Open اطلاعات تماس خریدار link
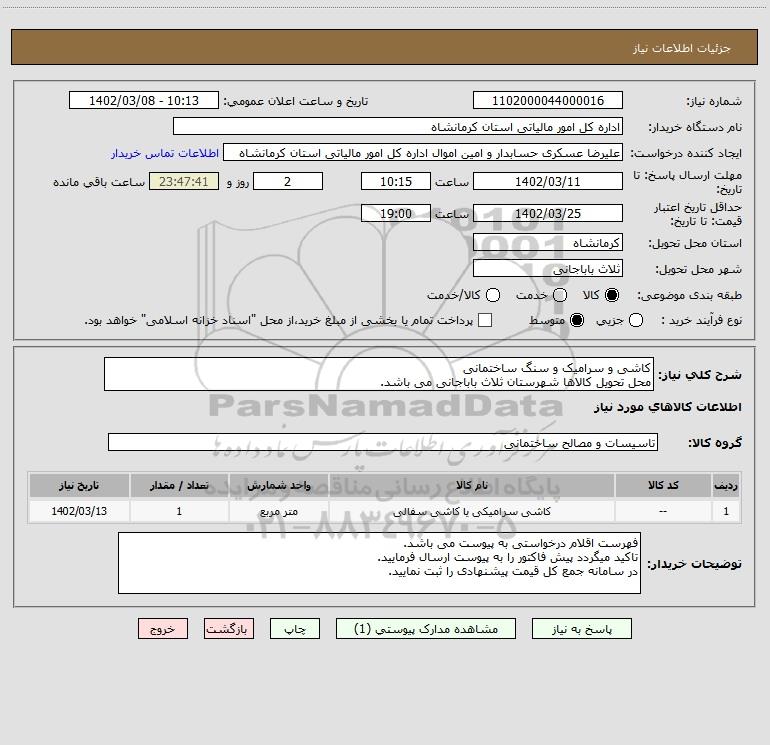Image resolution: width=770 pixels, height=745 pixels. pyautogui.click(x=165, y=153)
